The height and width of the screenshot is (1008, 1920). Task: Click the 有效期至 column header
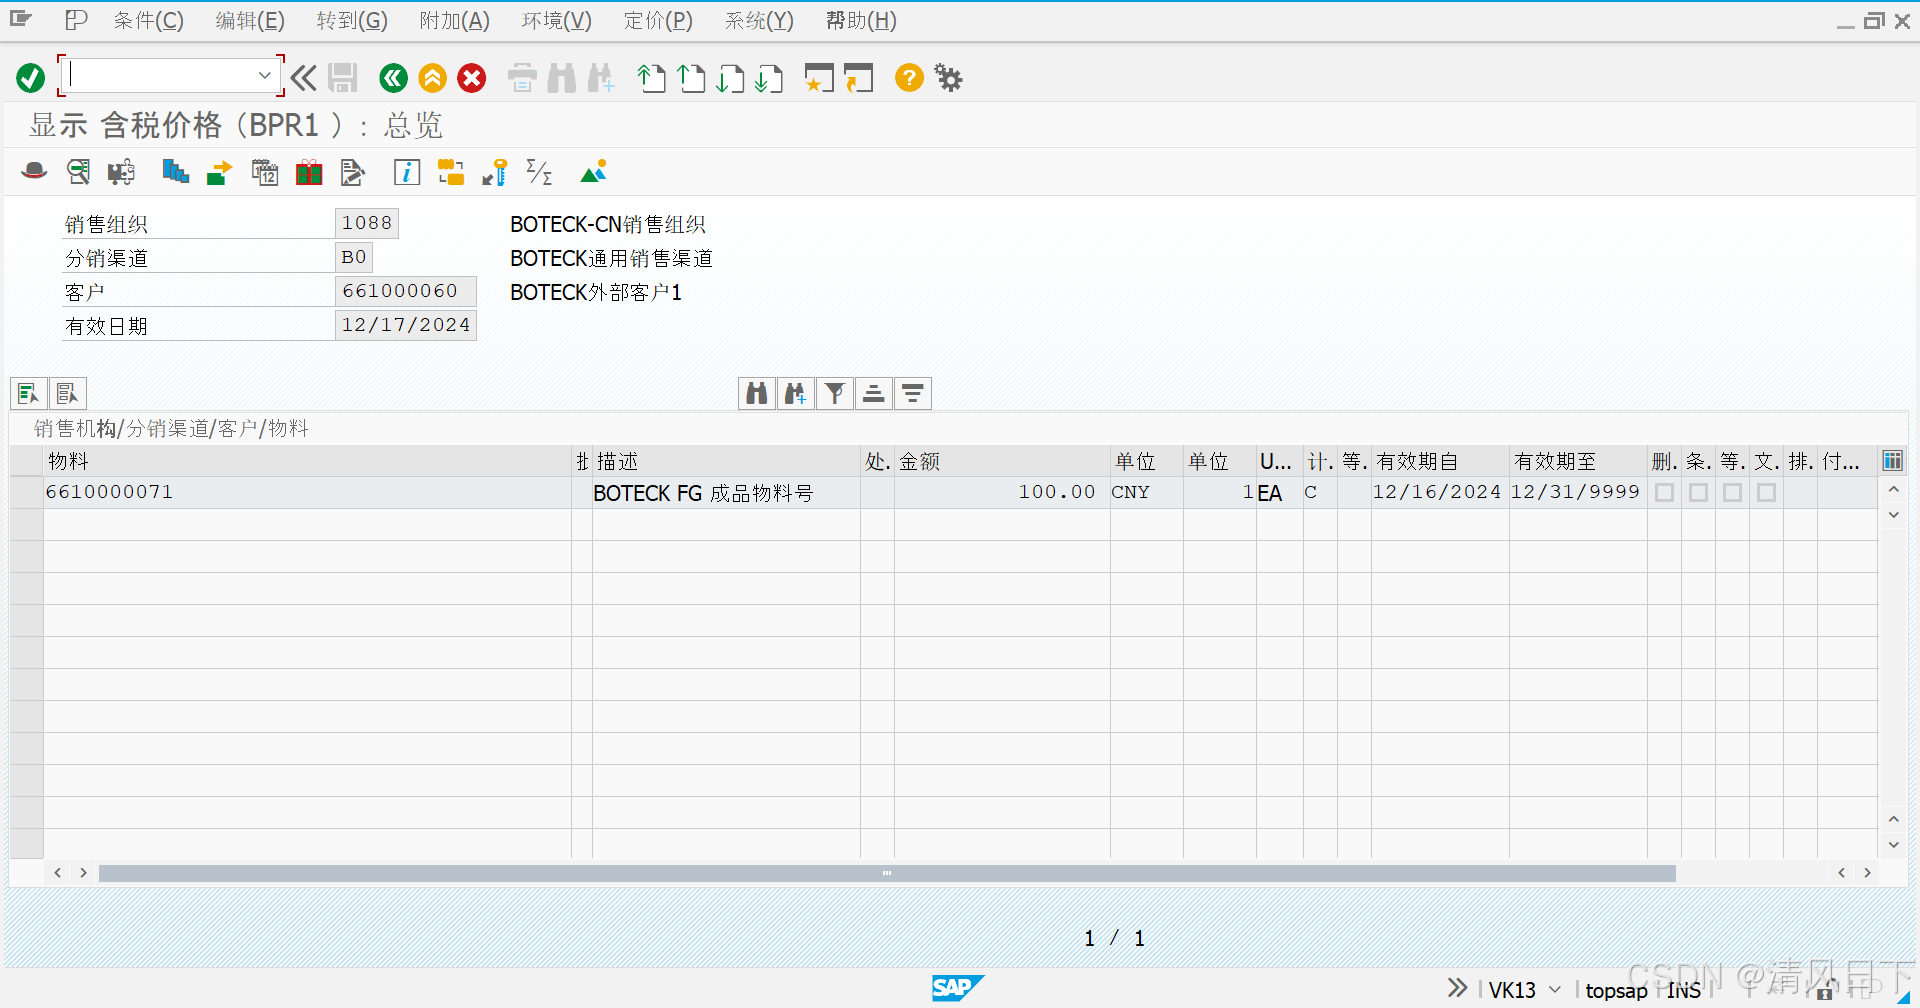point(1578,461)
